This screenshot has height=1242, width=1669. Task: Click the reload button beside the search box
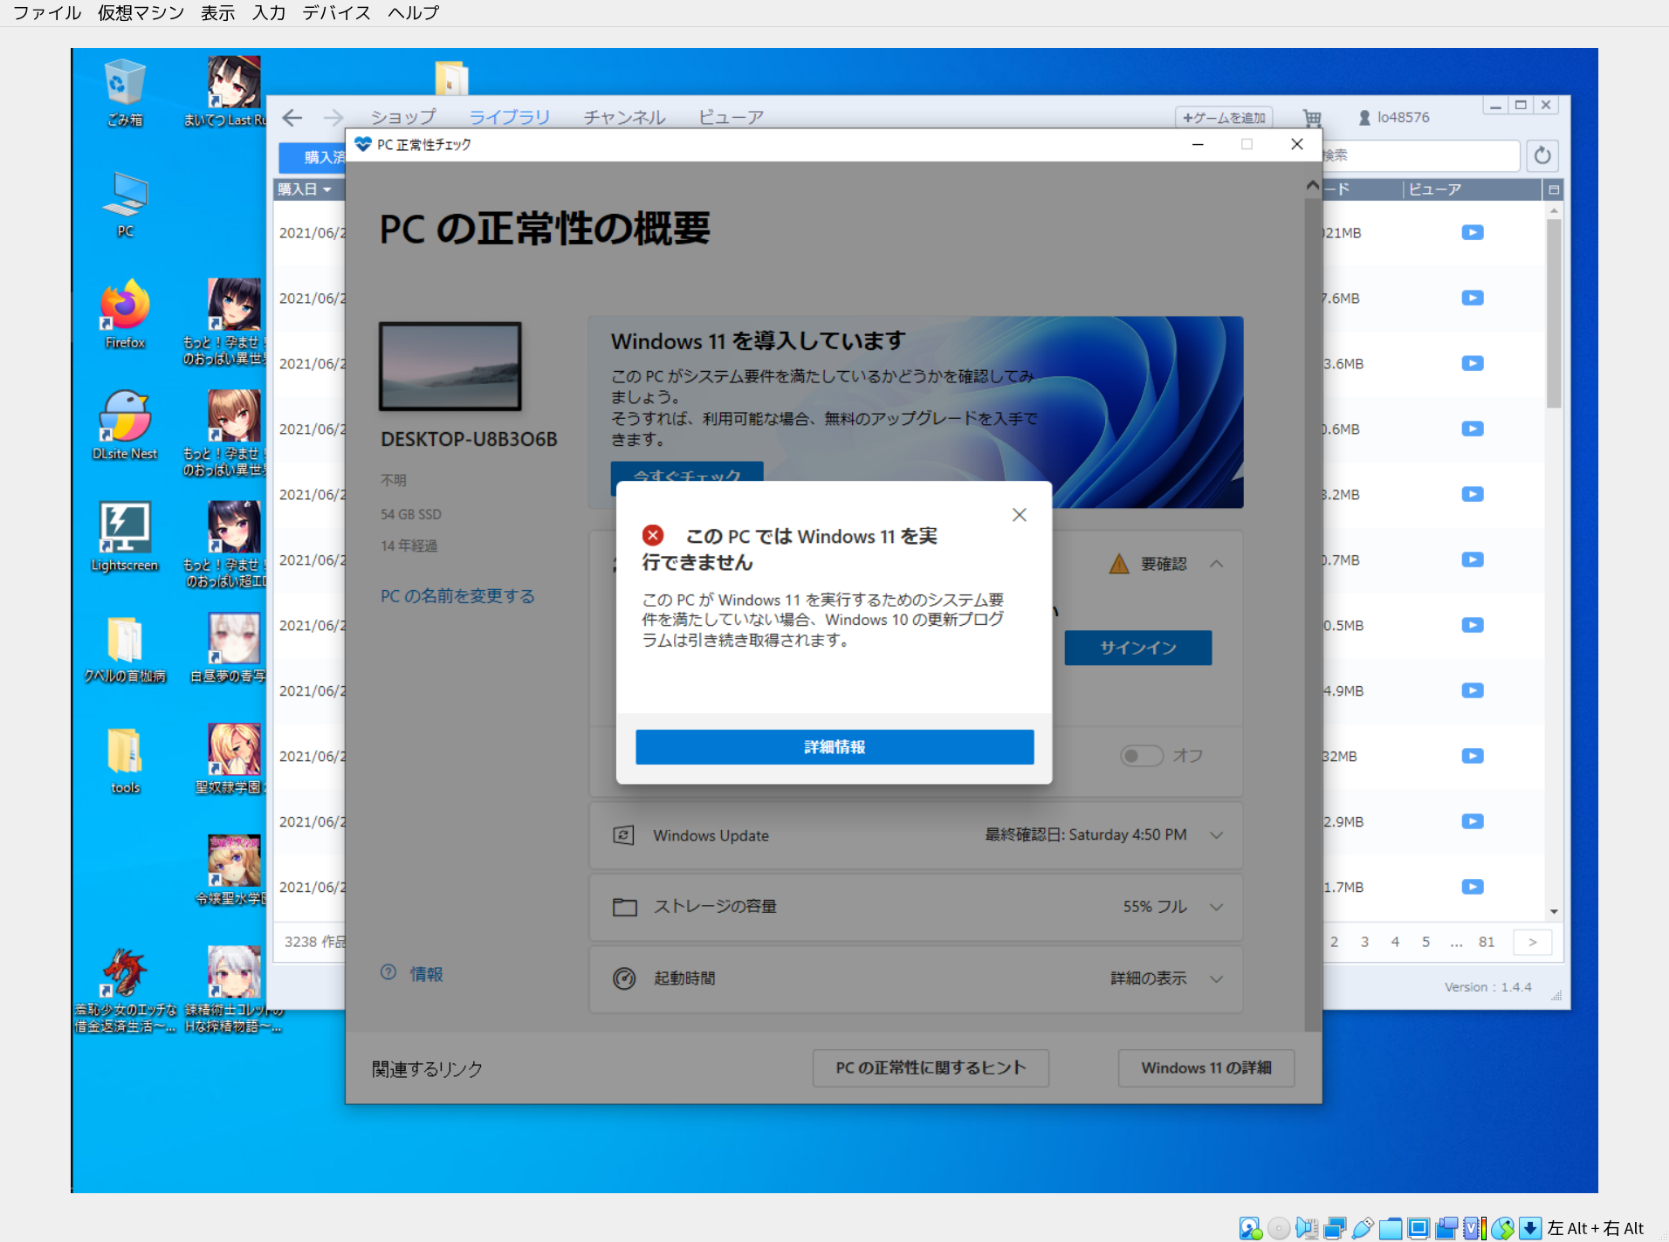[1542, 155]
